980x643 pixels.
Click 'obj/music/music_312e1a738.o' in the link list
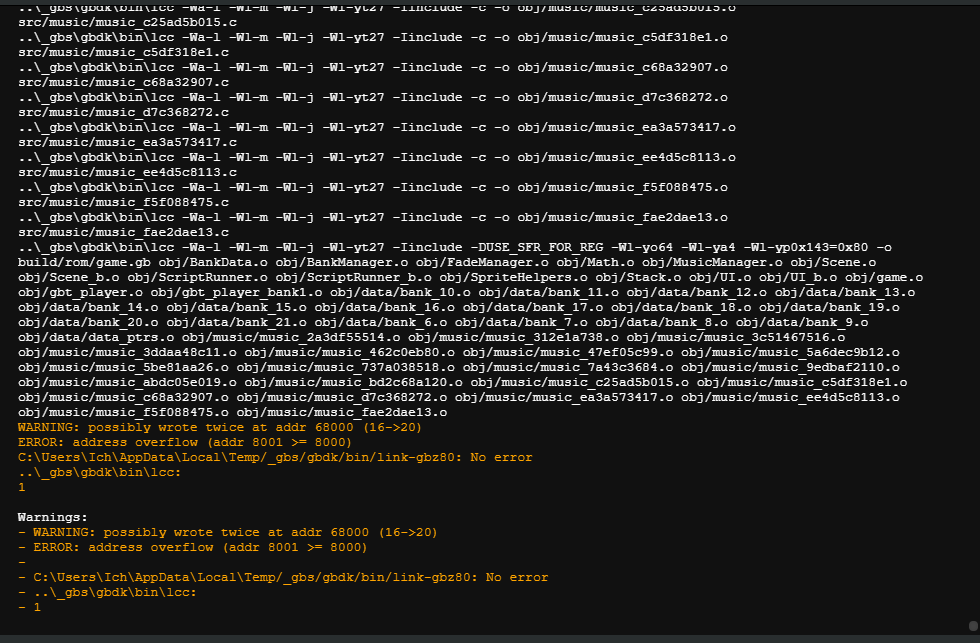[x=513, y=337]
